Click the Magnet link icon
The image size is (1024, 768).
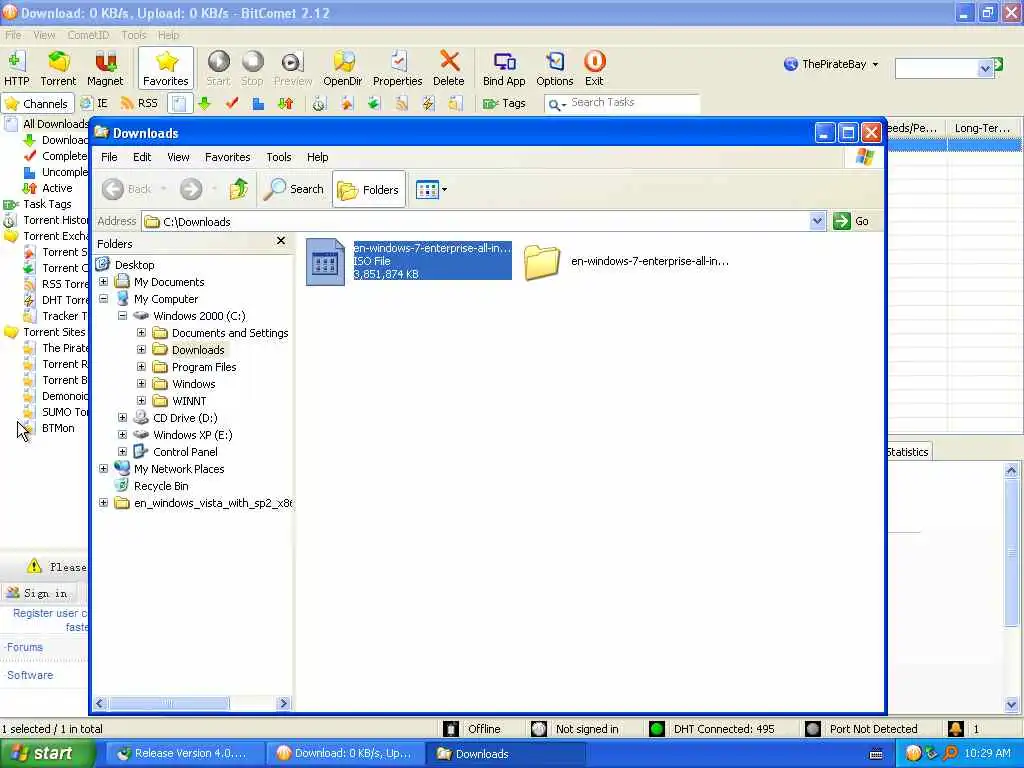(105, 68)
